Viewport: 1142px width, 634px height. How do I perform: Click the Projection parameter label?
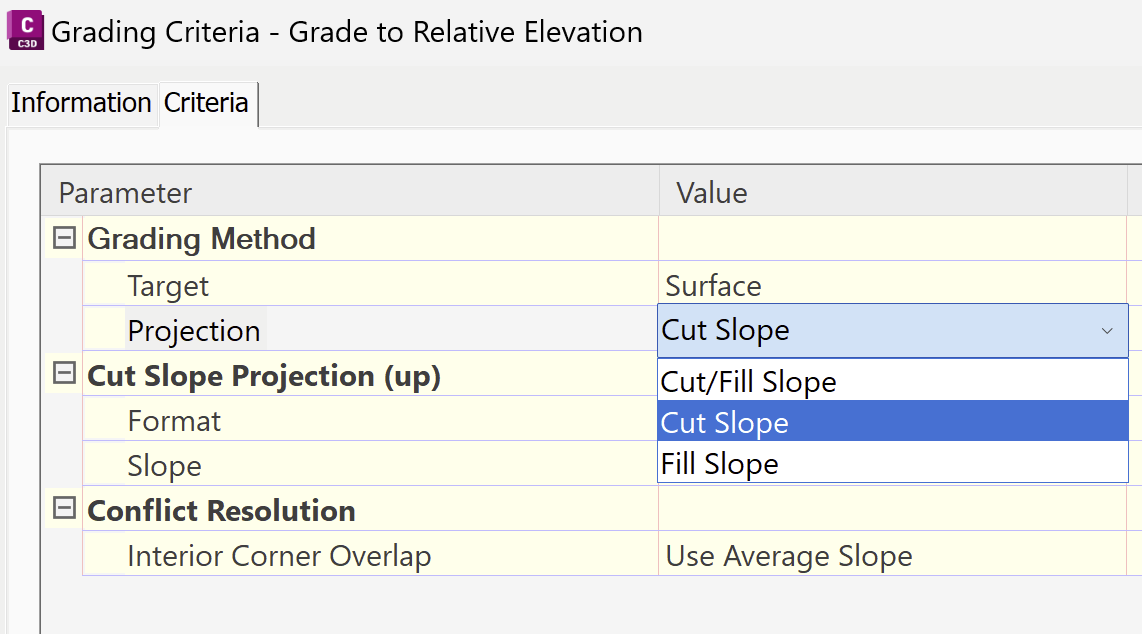(x=194, y=330)
